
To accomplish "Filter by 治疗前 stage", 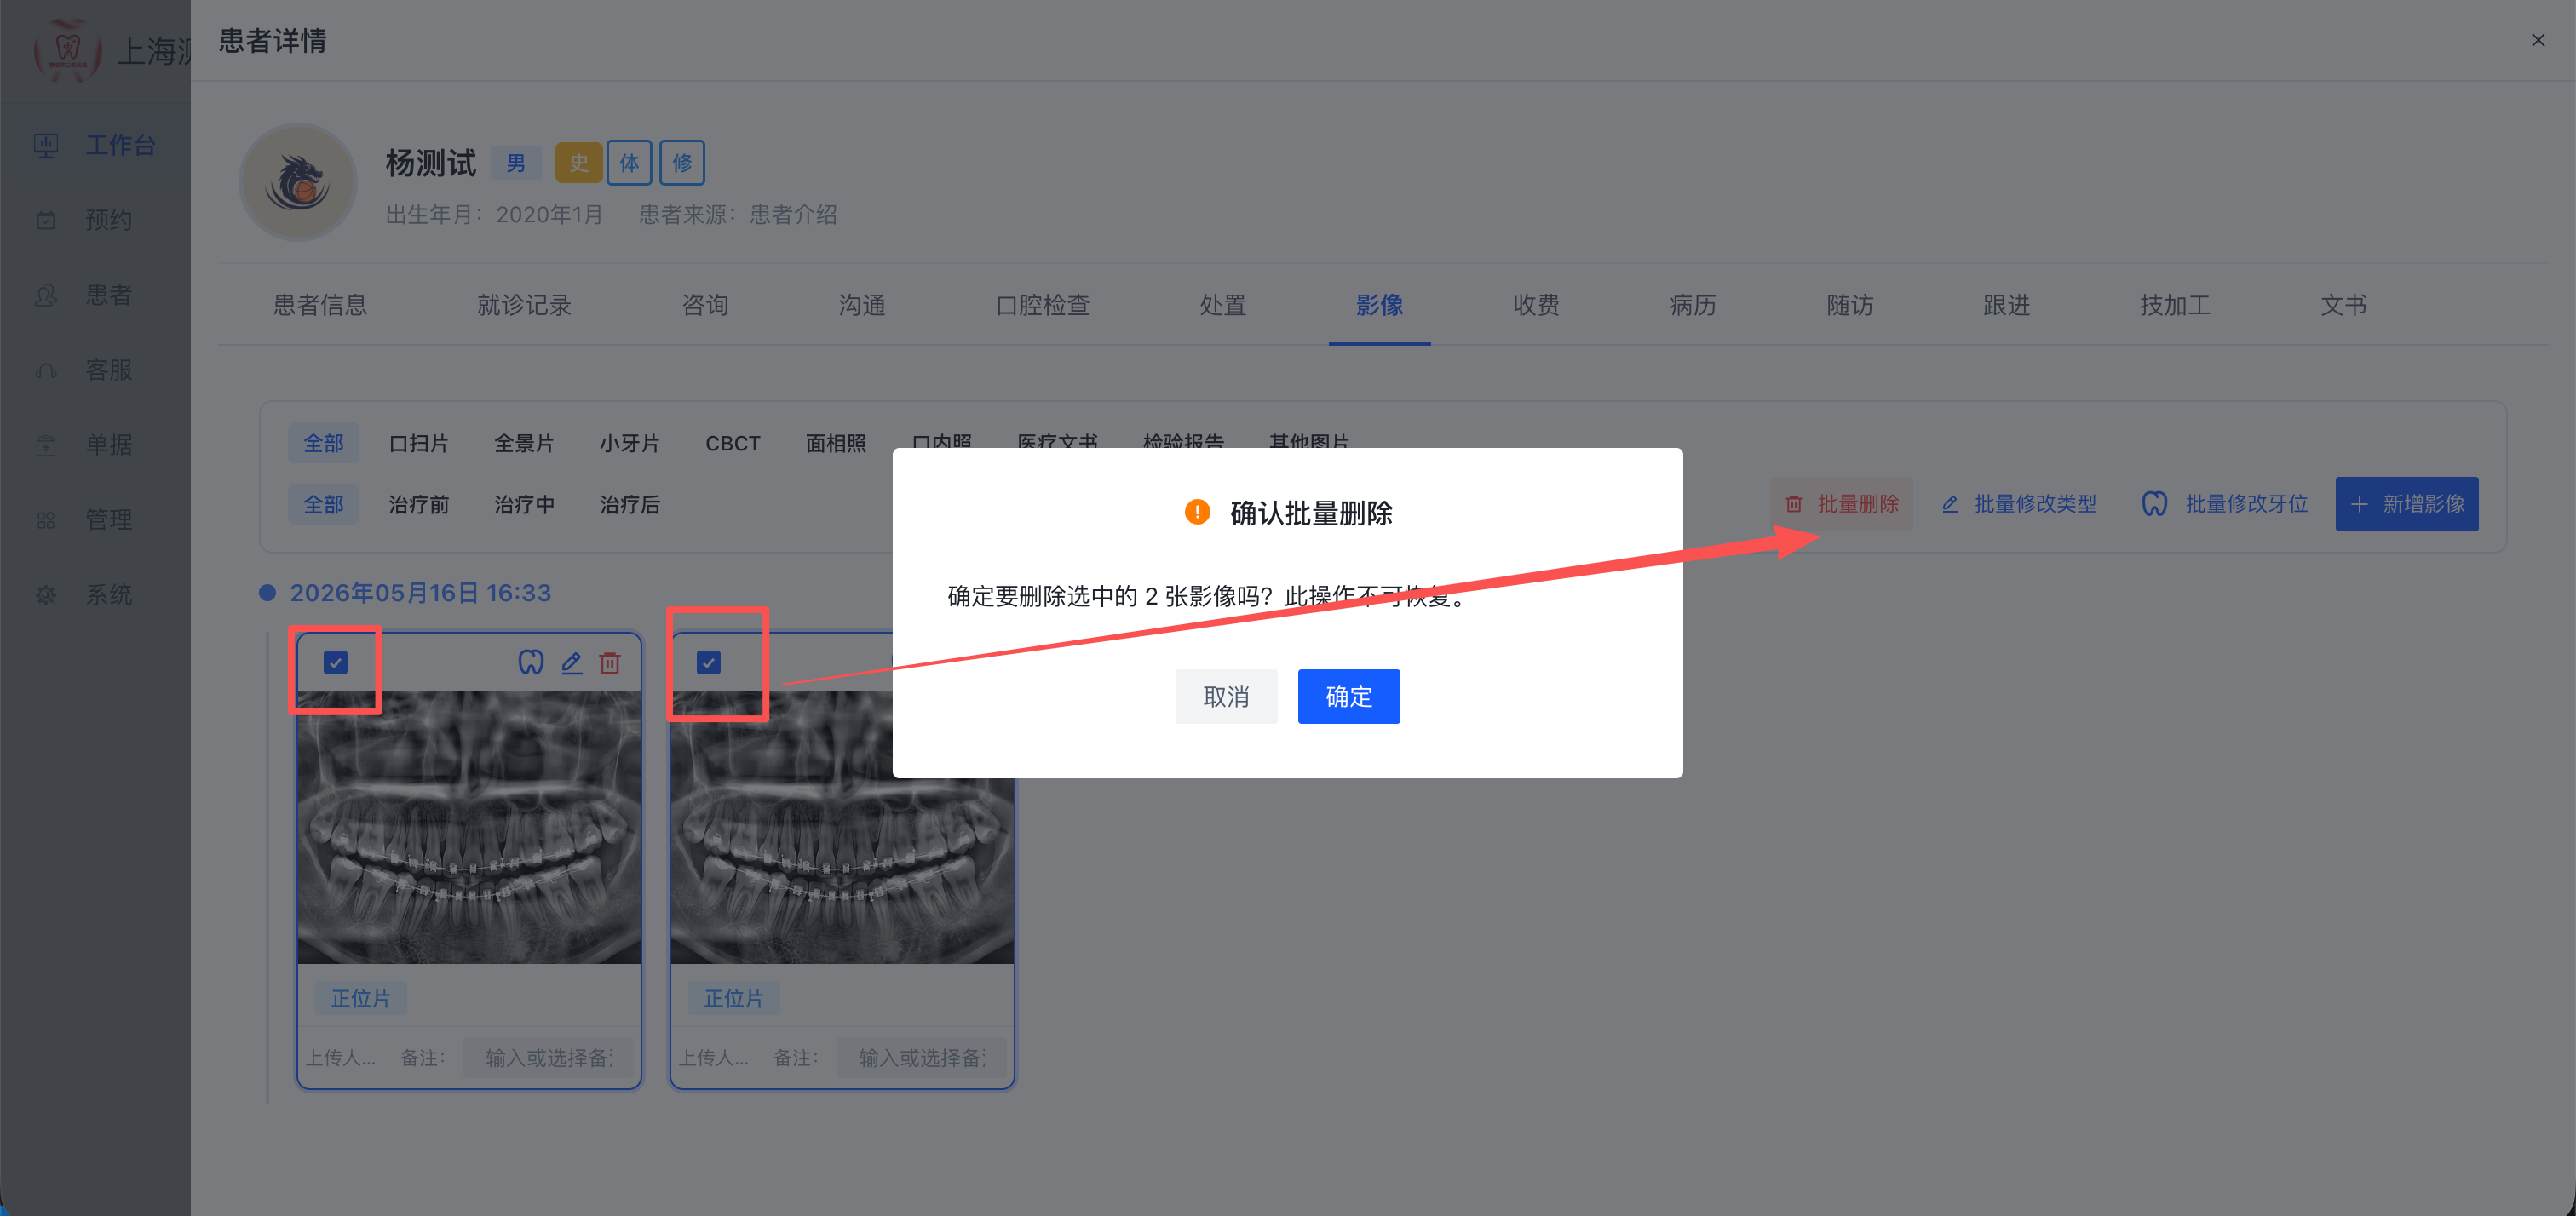I will click(x=418, y=504).
